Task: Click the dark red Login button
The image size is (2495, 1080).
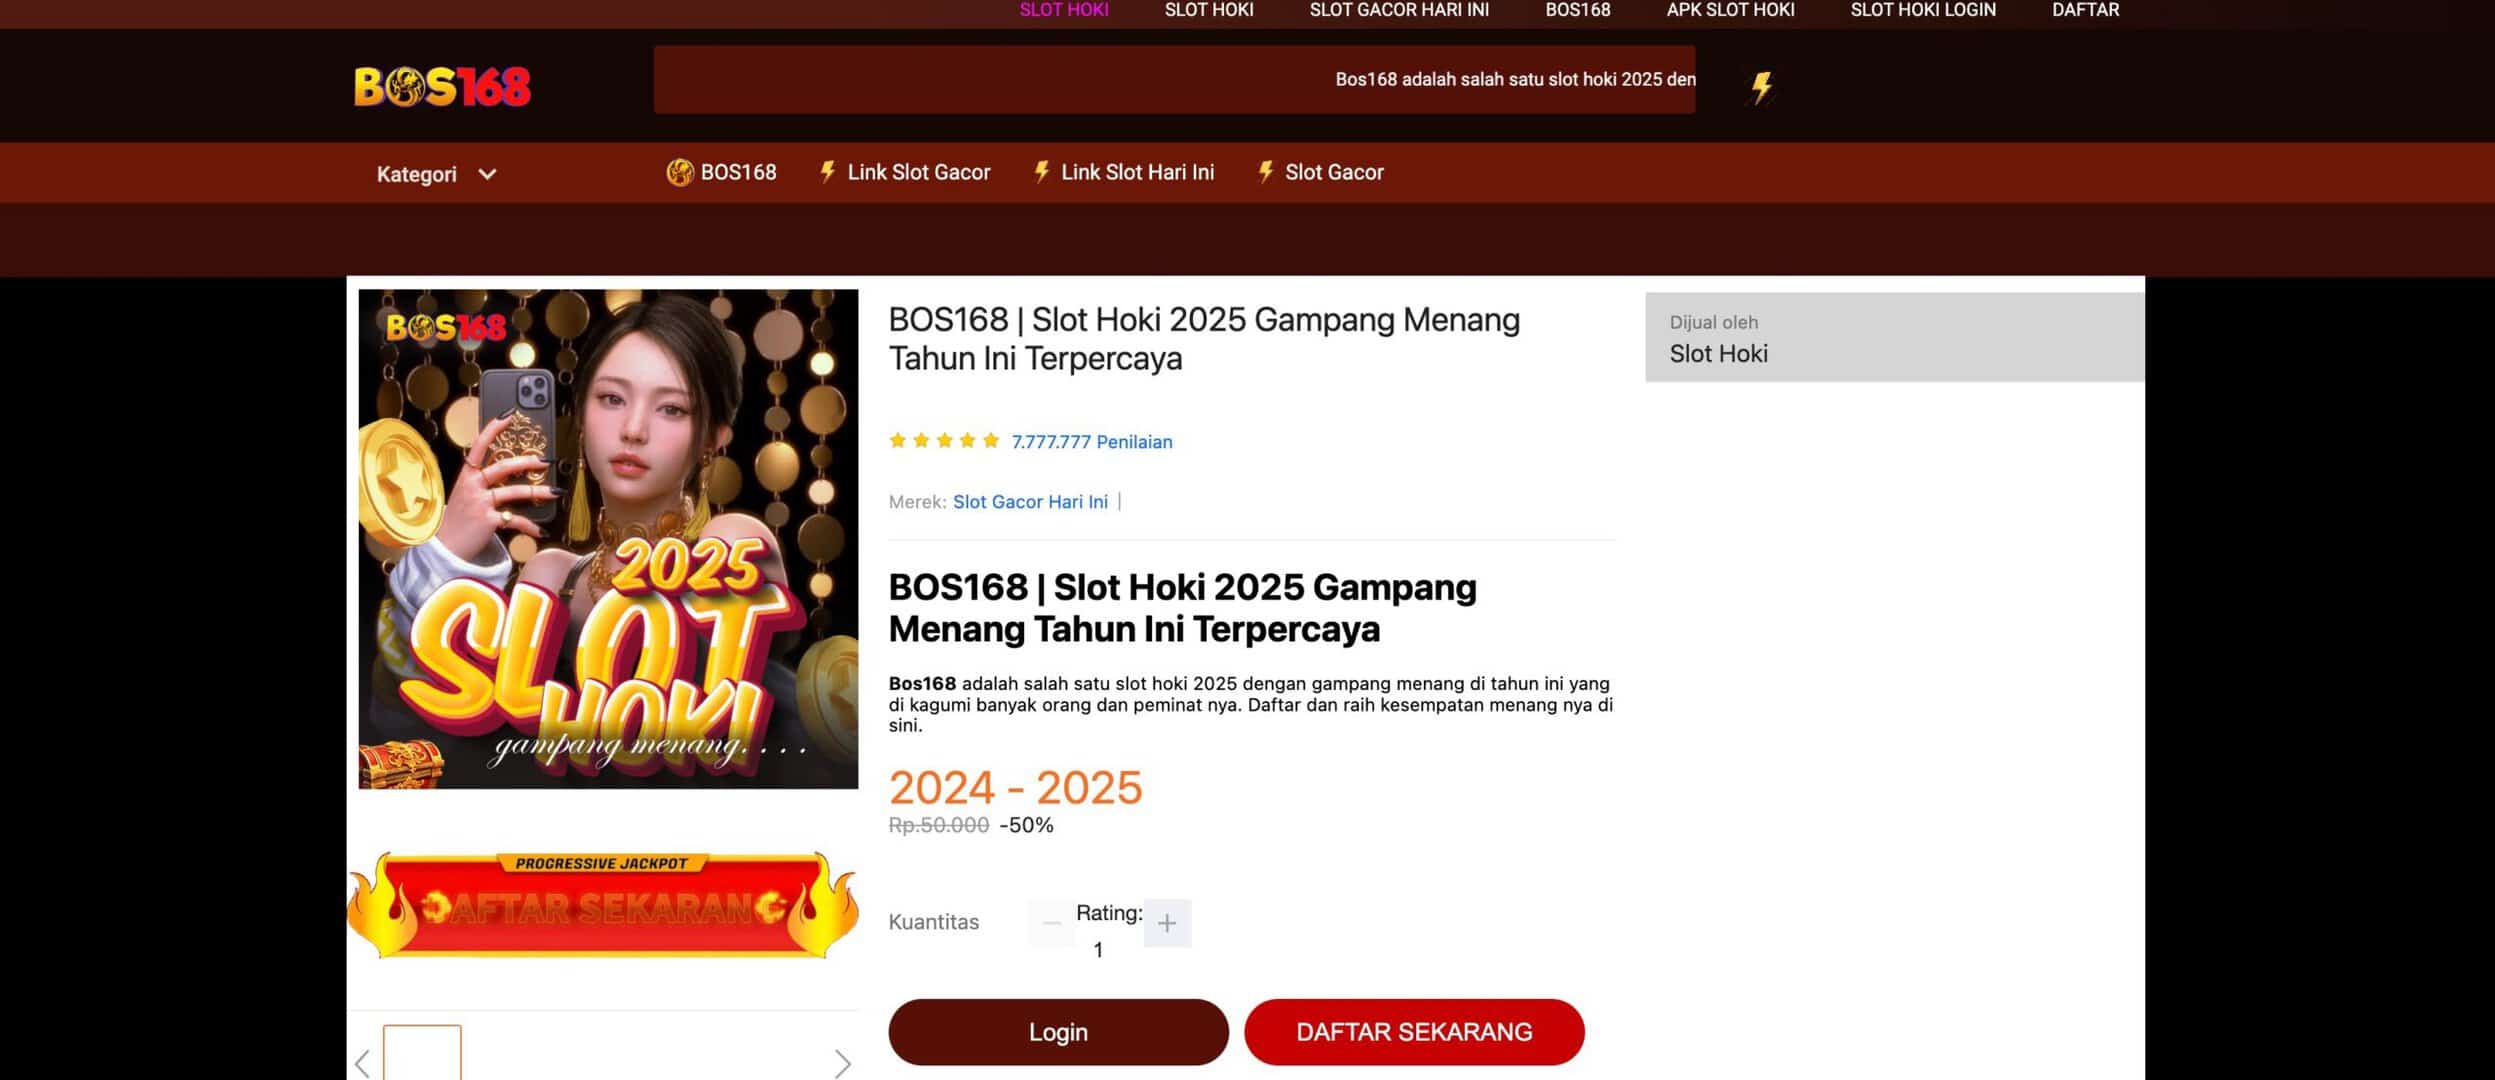Action: [x=1058, y=1032]
